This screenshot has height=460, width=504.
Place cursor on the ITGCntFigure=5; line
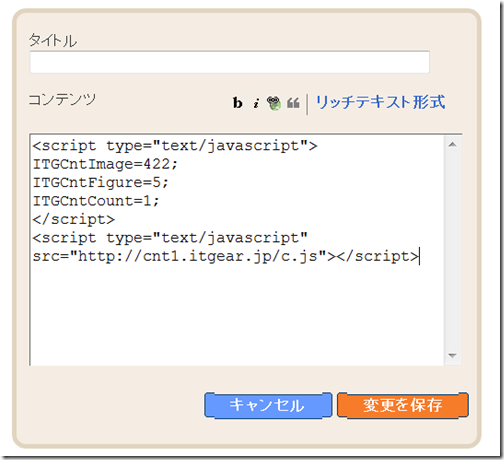click(x=101, y=182)
